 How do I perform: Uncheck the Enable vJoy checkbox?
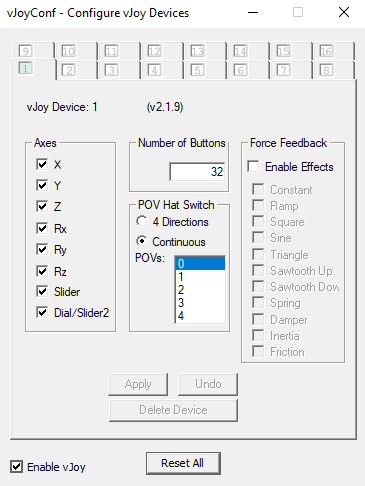coord(16,467)
